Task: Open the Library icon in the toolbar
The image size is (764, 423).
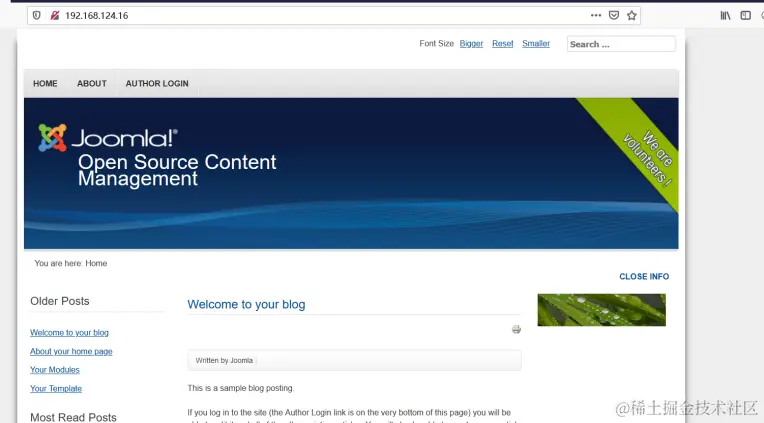Action: tap(725, 16)
